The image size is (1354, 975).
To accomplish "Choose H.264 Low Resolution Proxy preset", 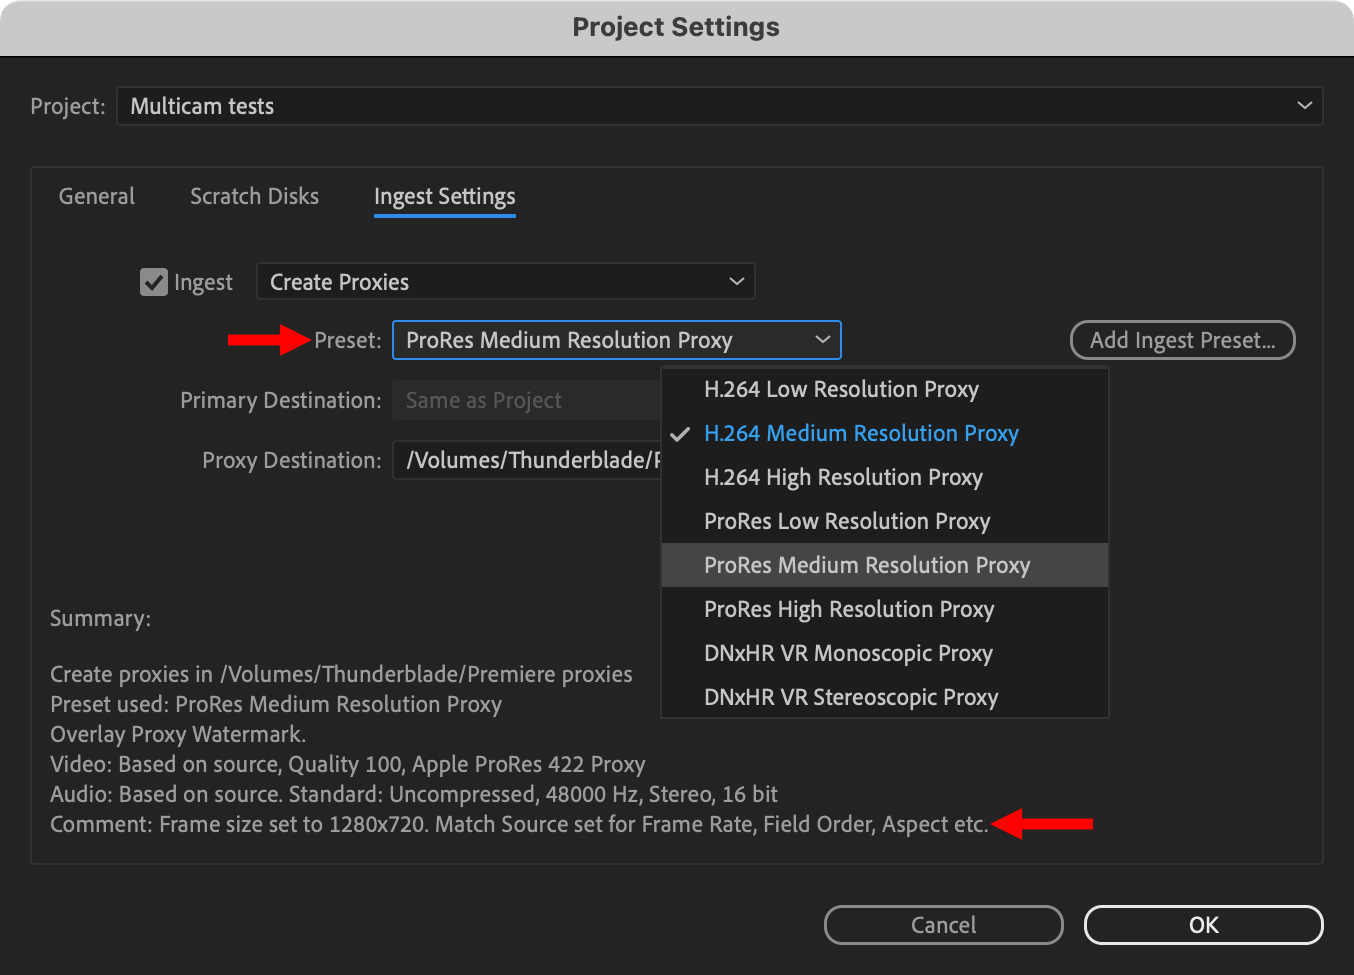I will click(841, 389).
